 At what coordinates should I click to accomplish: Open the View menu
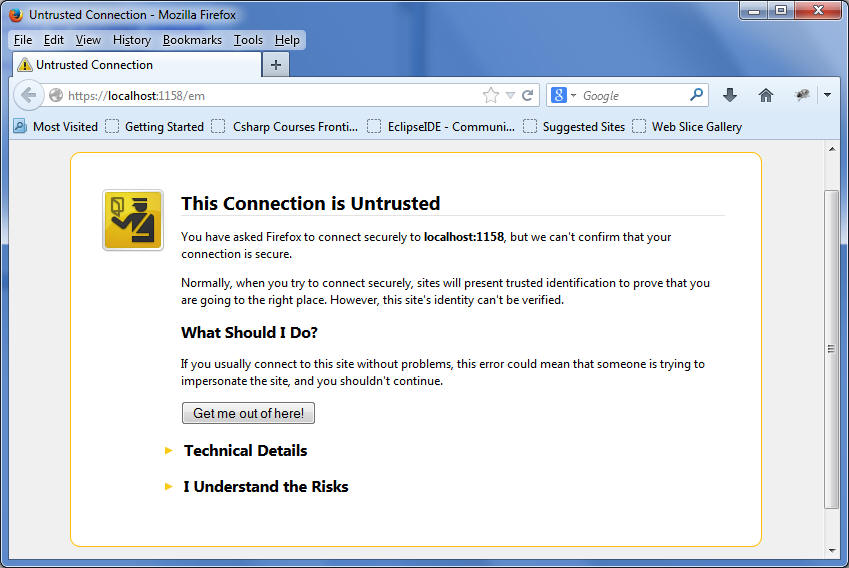88,40
